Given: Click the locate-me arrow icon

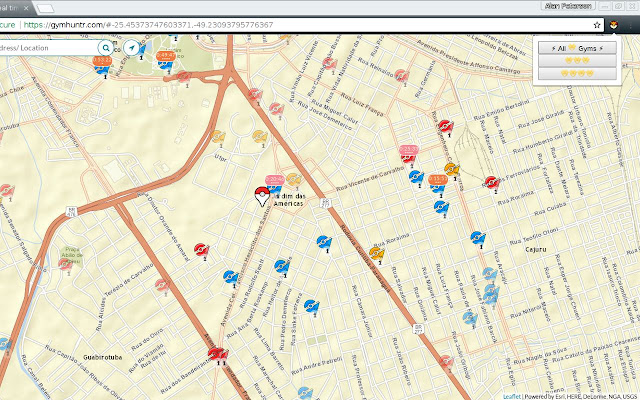Looking at the screenshot, I should coord(131,48).
